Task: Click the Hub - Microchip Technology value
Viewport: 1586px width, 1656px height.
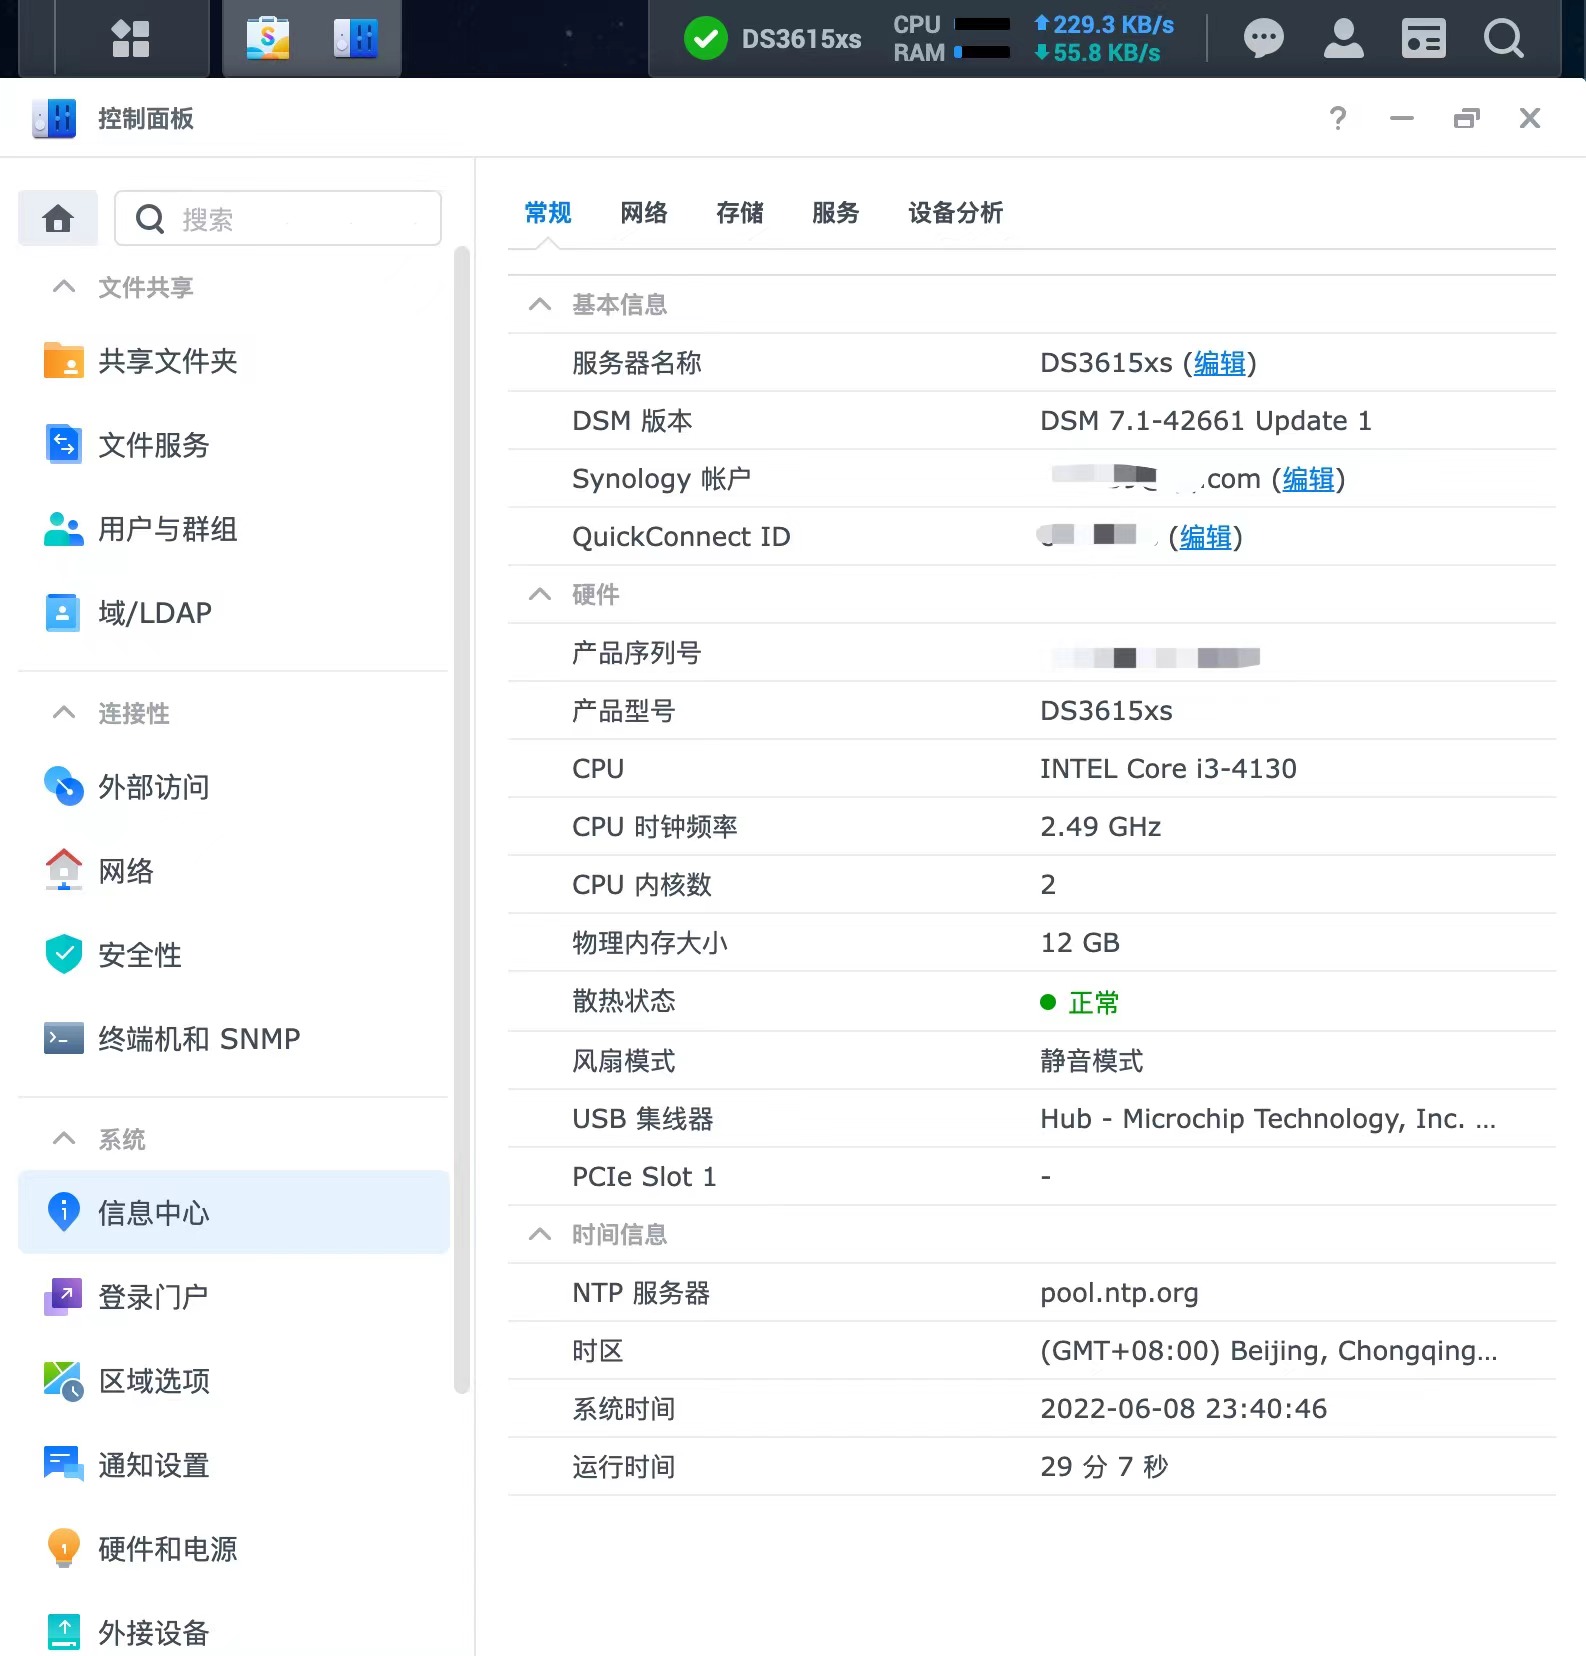Action: 1268,1119
